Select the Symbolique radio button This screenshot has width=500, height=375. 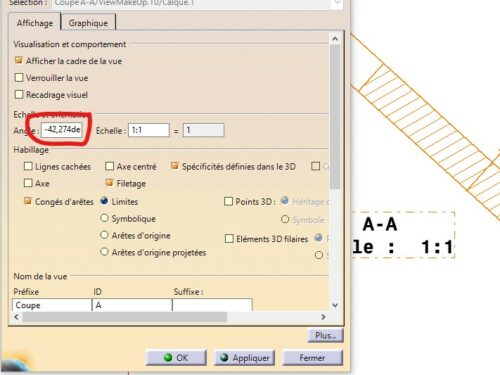pyautogui.click(x=104, y=218)
